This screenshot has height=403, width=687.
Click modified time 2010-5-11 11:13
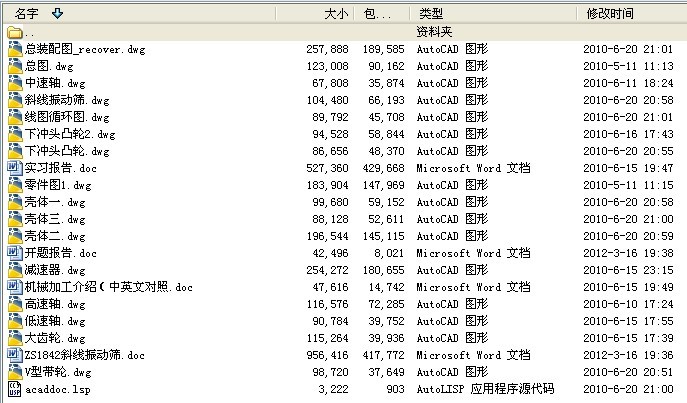[x=628, y=66]
